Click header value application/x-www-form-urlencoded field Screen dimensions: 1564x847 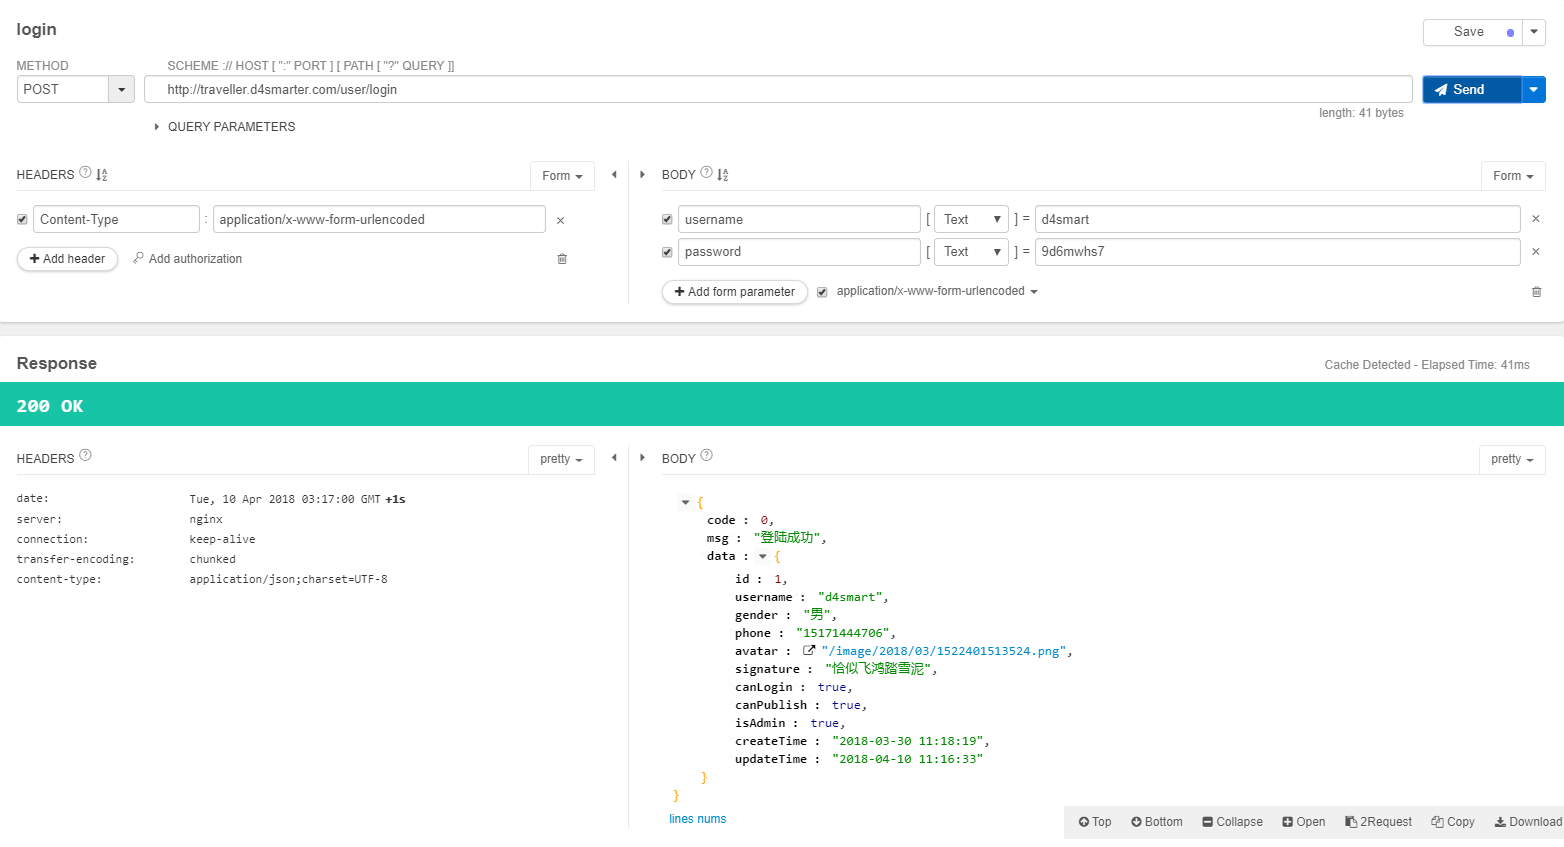pyautogui.click(x=379, y=220)
